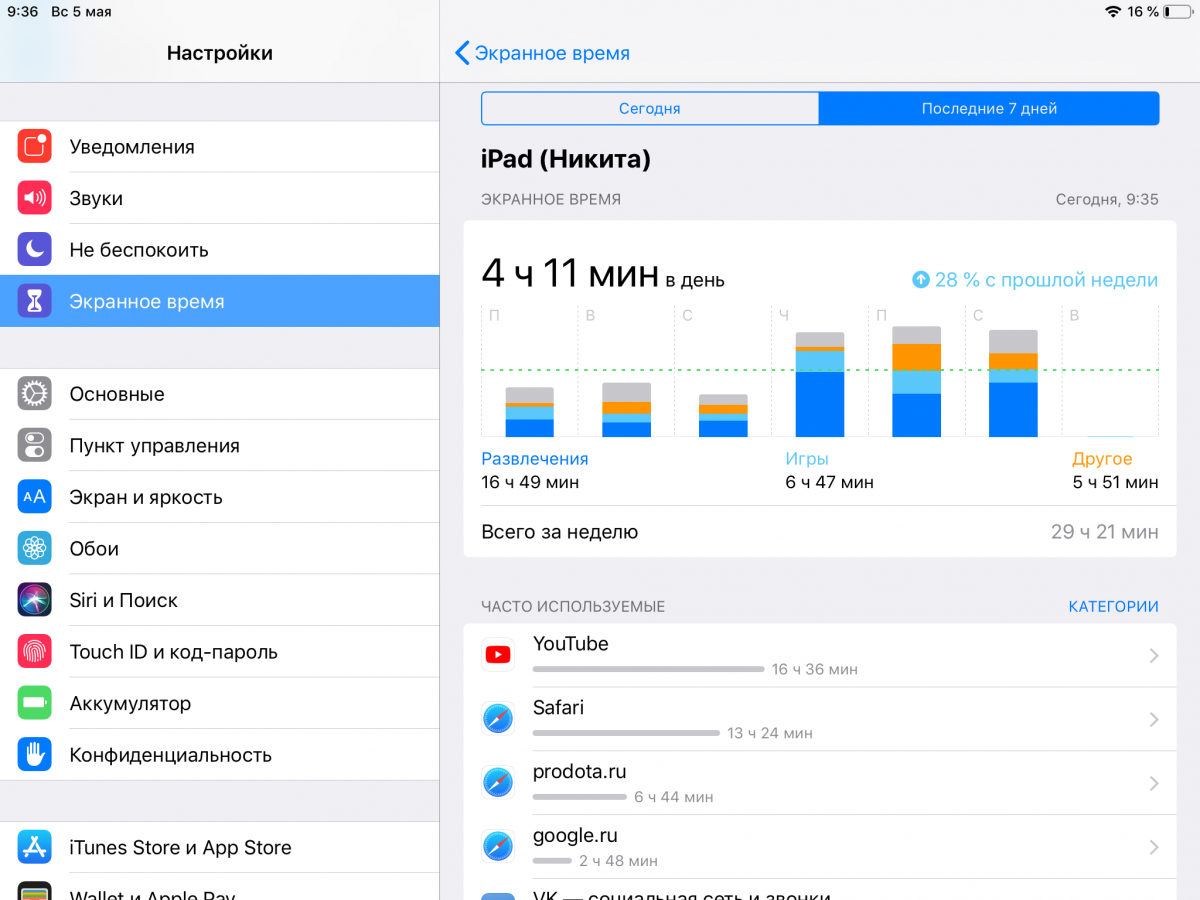Tap the YouTube app icon
Viewport: 1200px width, 900px height.
pyautogui.click(x=498, y=655)
